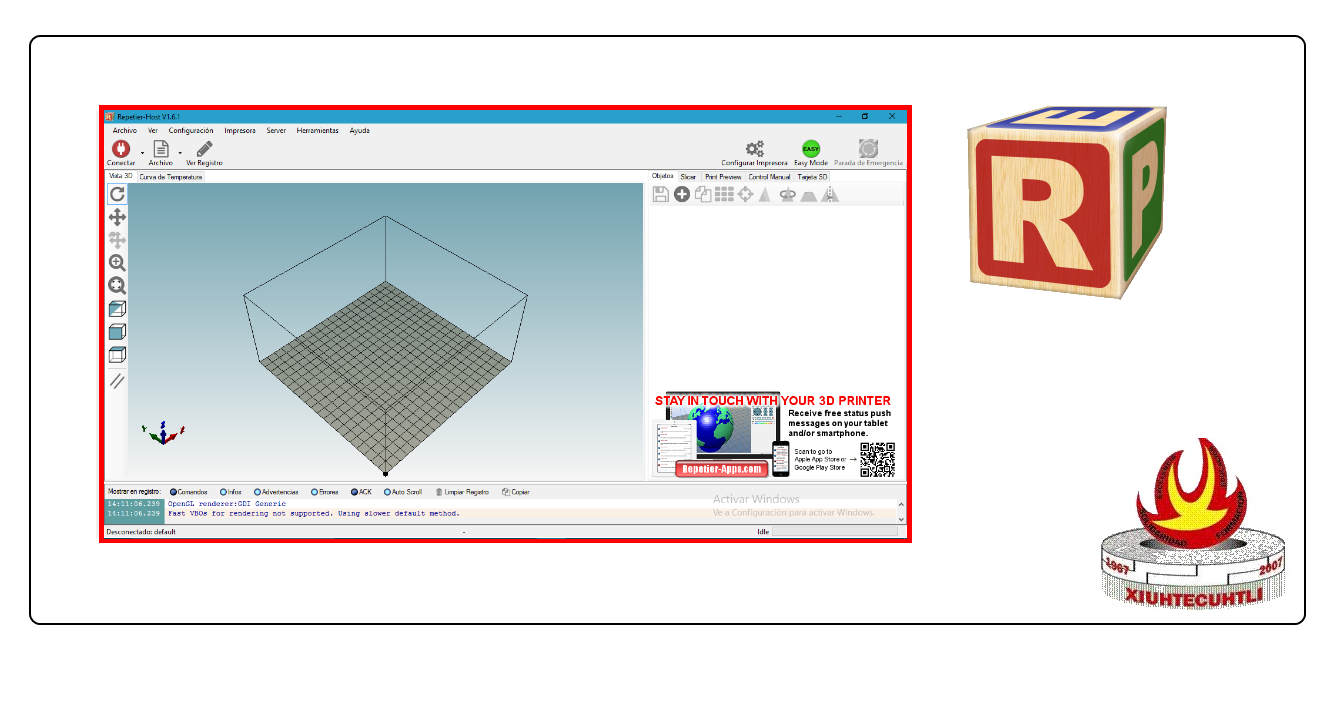
Task: Click the log panel scrollbar
Action: pyautogui.click(x=901, y=511)
